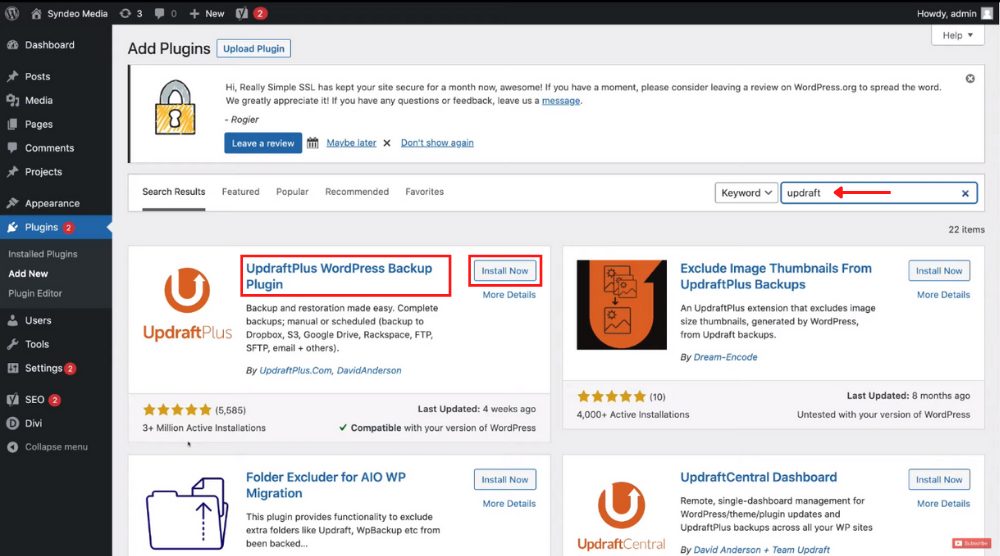1000x556 pixels.
Task: Click the DavidAnderson author link
Action: (x=369, y=370)
